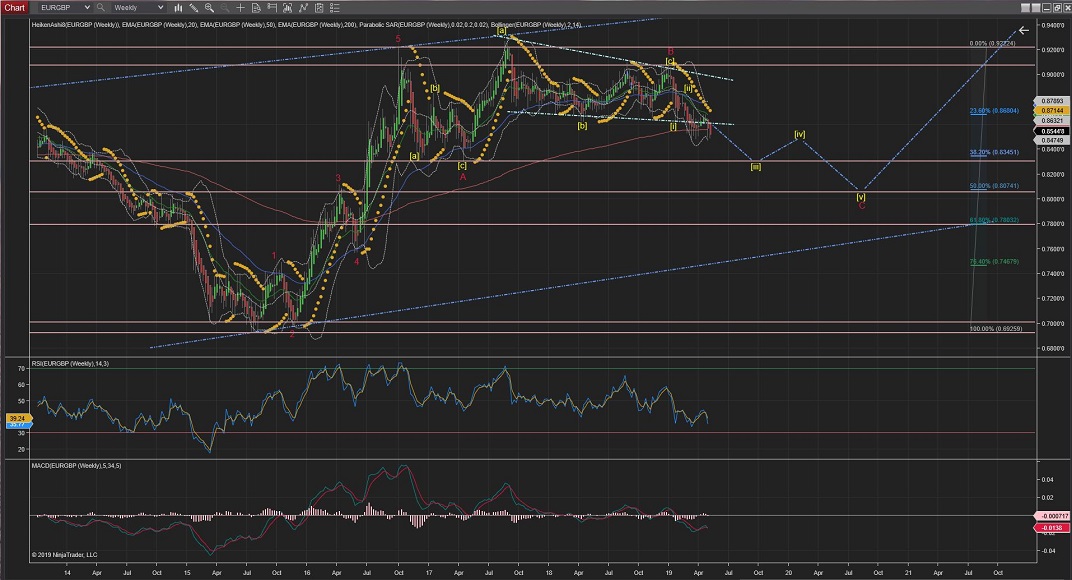The image size is (1072, 580).
Task: Click the first link button in title bar
Action: (1026, 8)
